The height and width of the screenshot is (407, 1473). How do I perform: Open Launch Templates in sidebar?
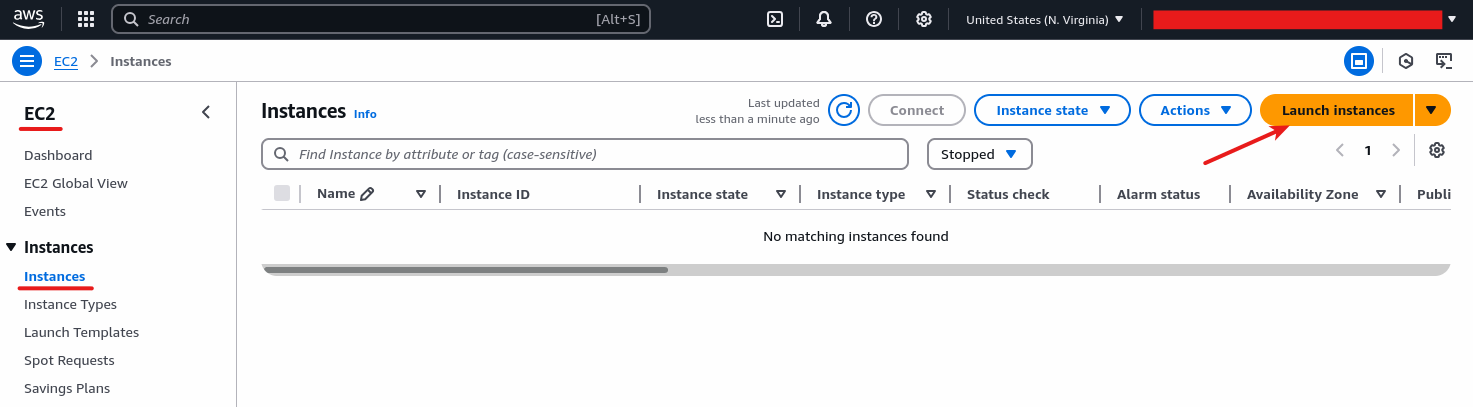[x=82, y=332]
